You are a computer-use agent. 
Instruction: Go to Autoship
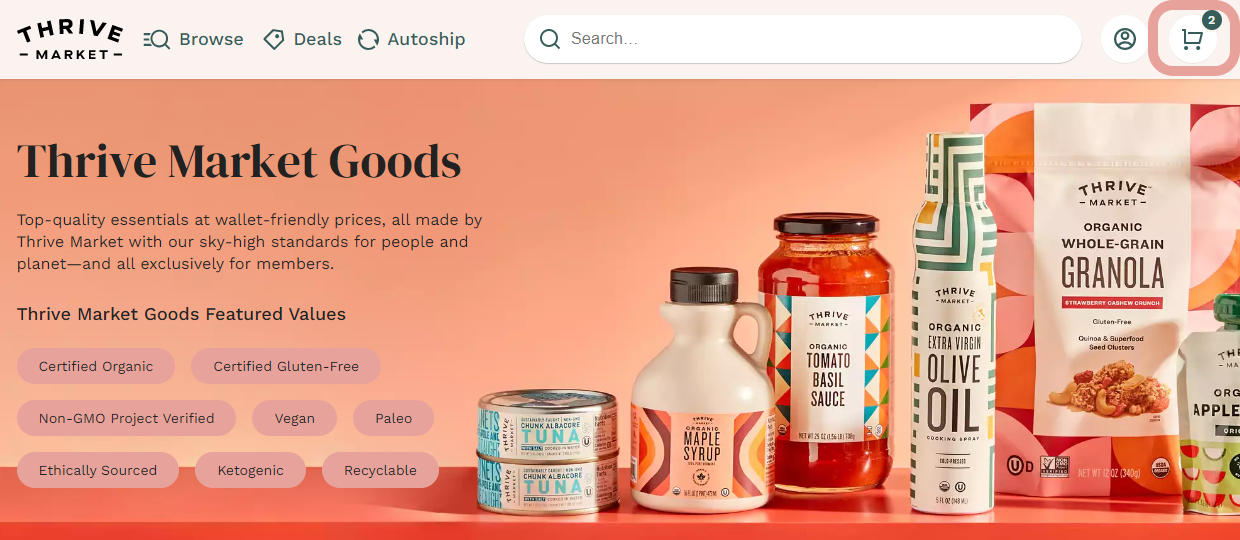coord(411,39)
